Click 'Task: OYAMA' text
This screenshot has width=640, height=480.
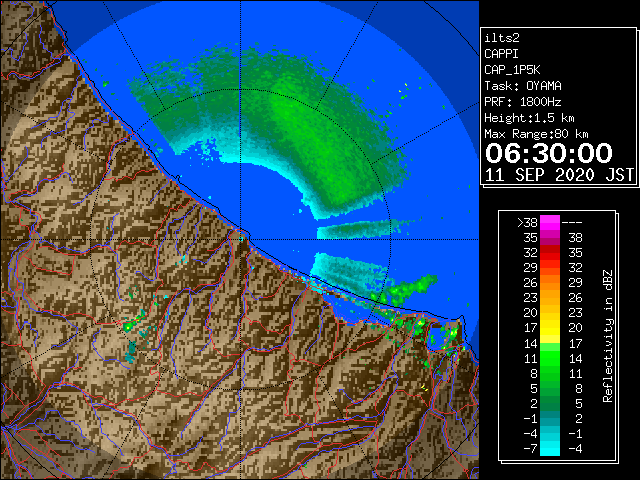[523, 86]
